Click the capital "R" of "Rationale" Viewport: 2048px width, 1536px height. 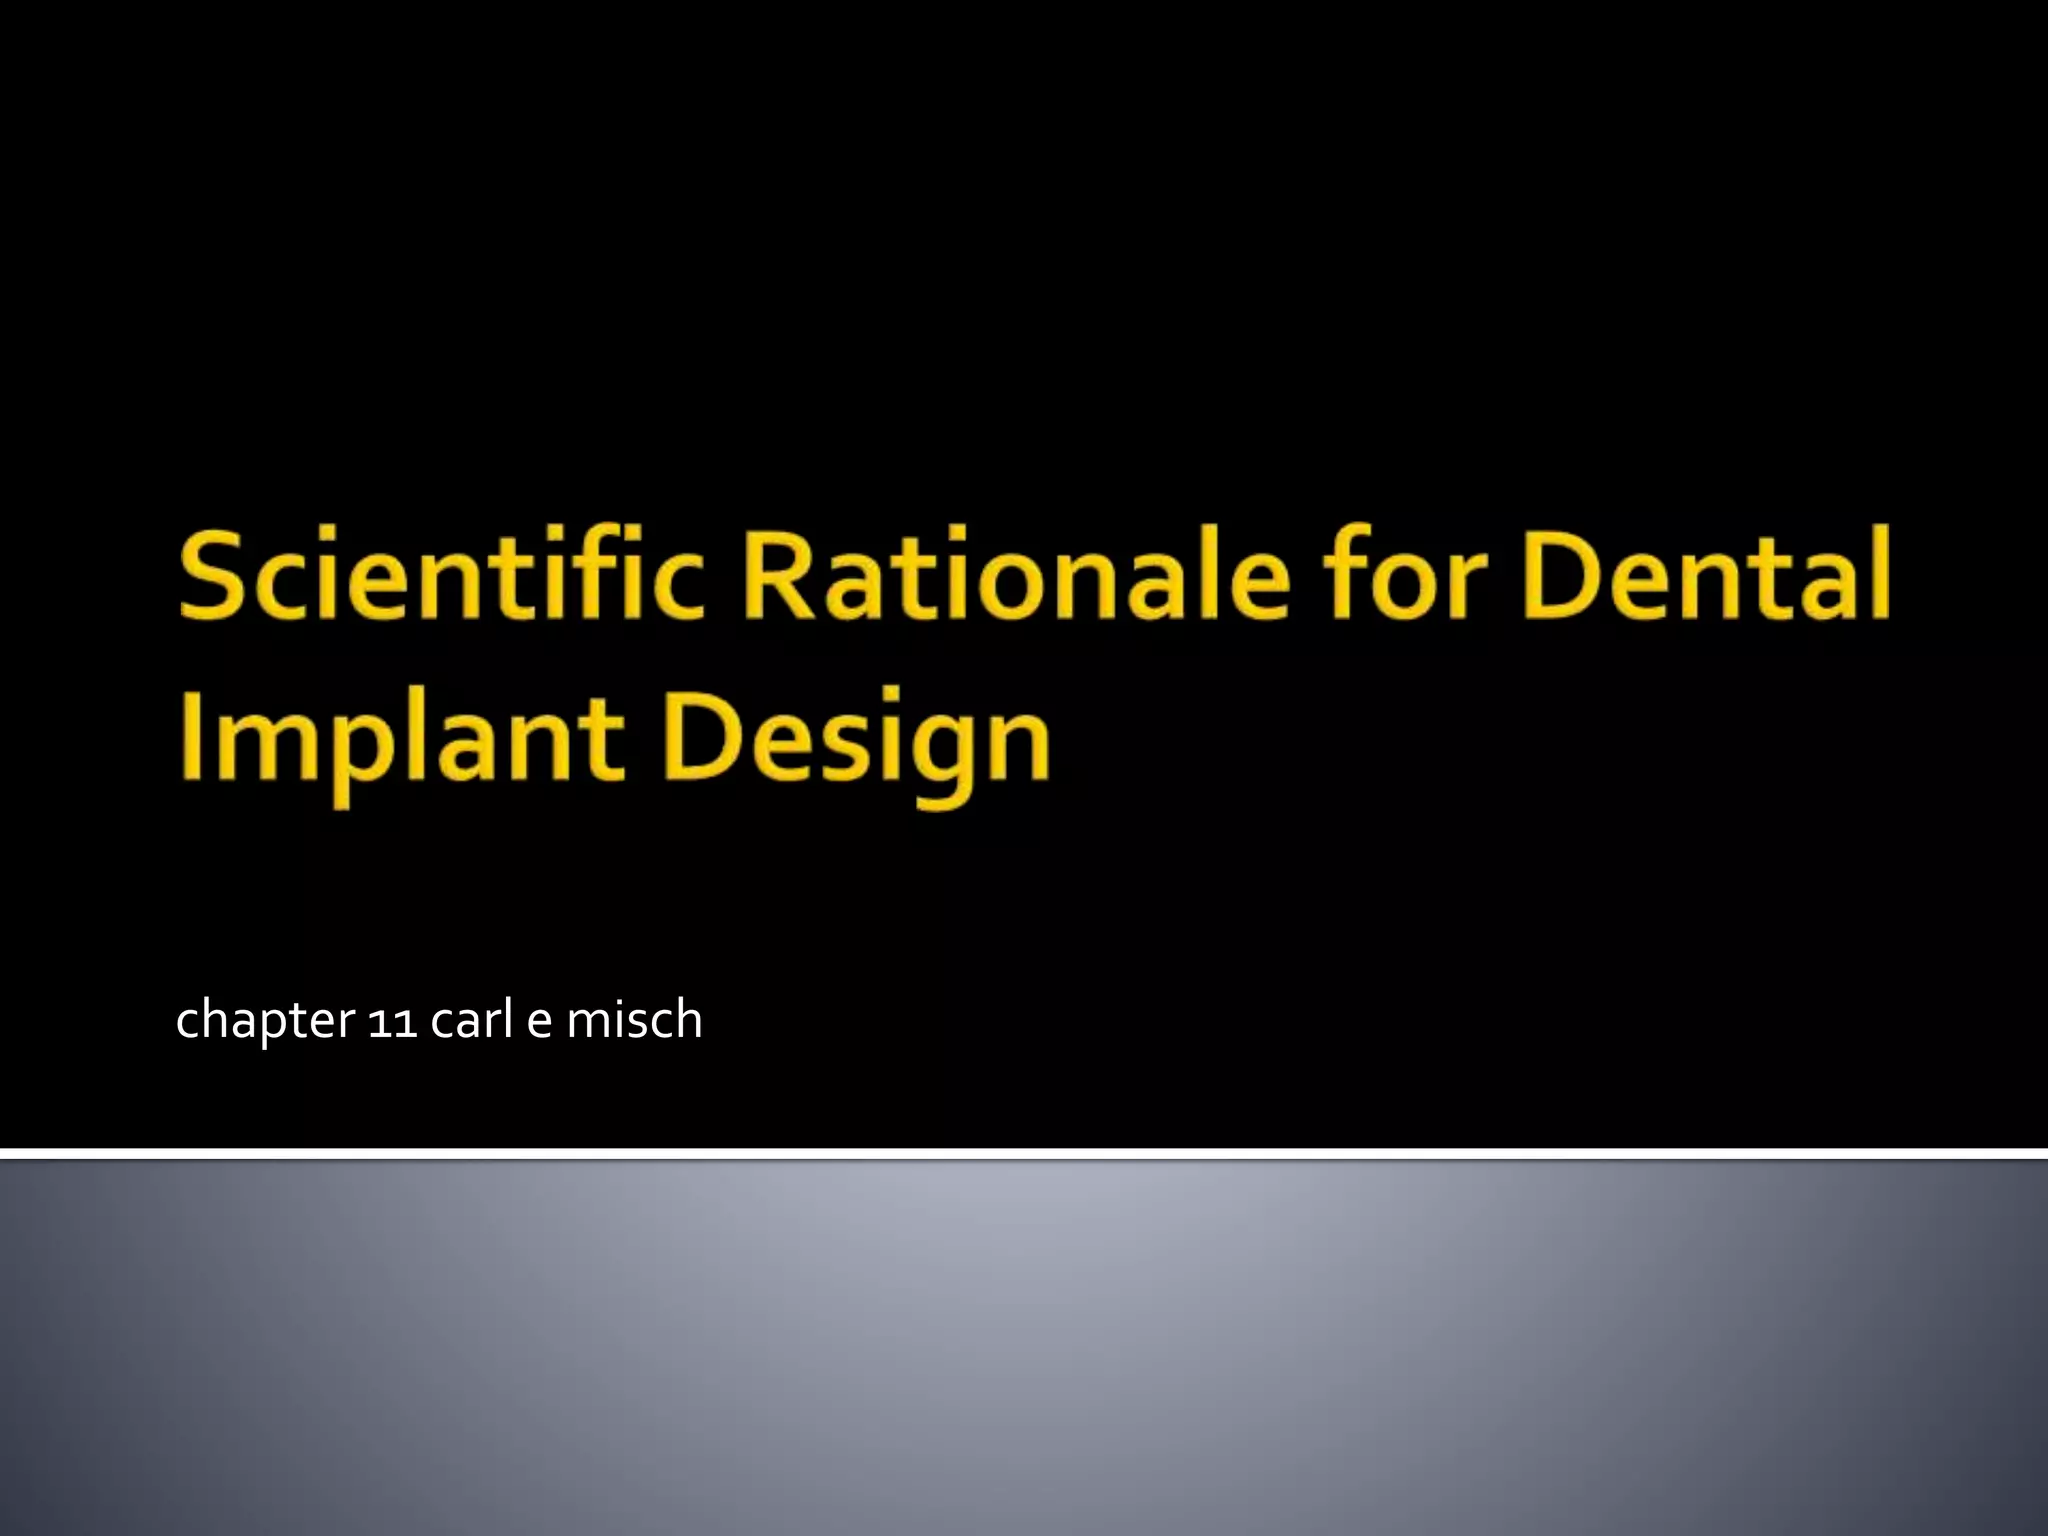[782, 576]
